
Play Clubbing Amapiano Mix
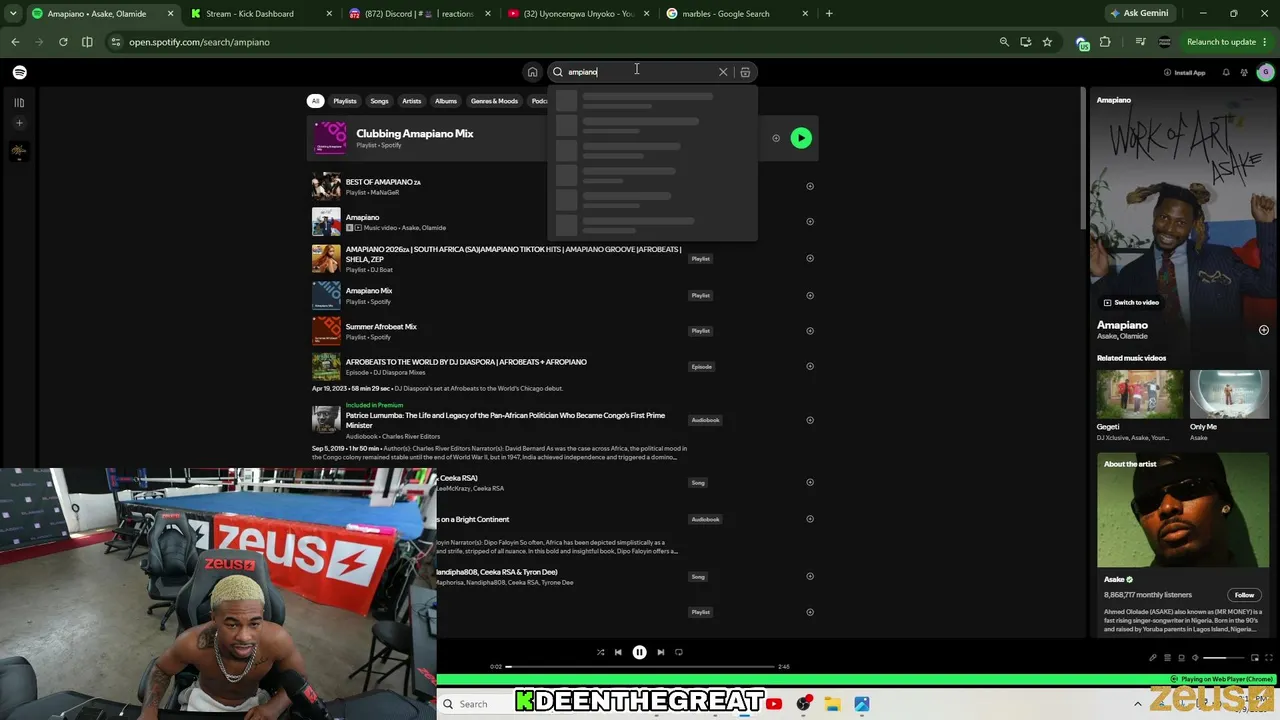point(801,138)
